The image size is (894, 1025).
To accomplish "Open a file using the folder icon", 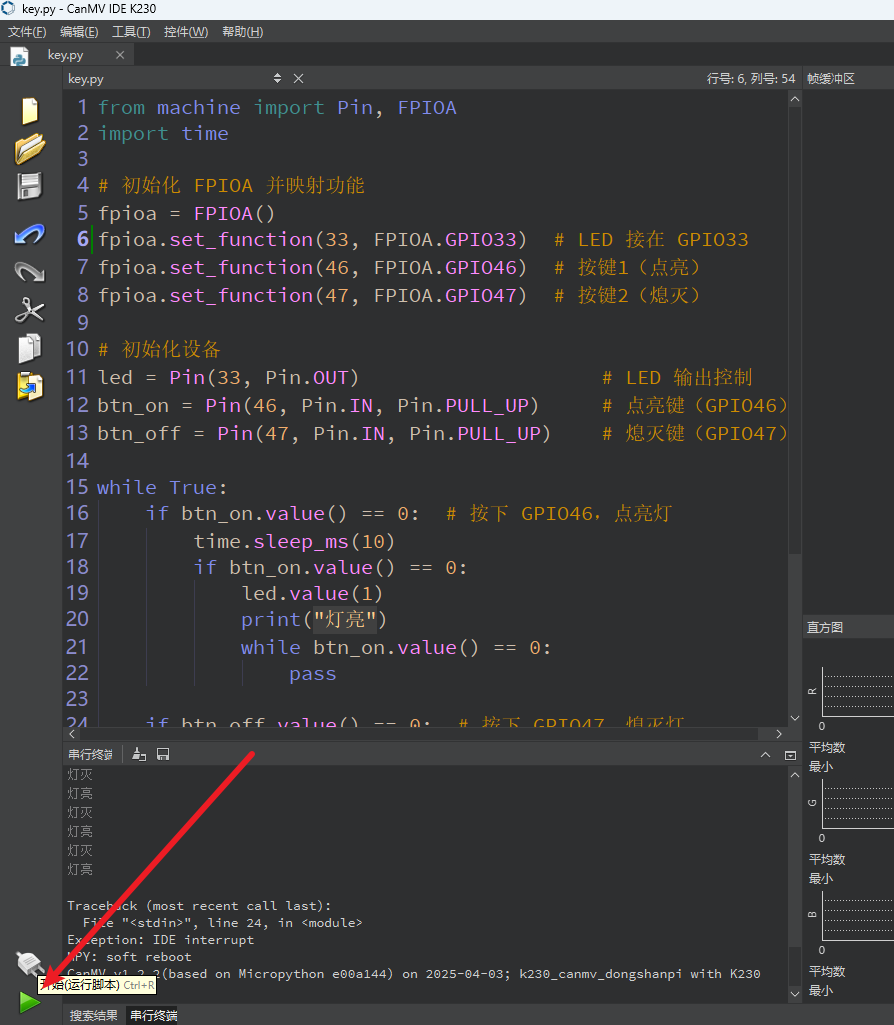I will [x=30, y=148].
